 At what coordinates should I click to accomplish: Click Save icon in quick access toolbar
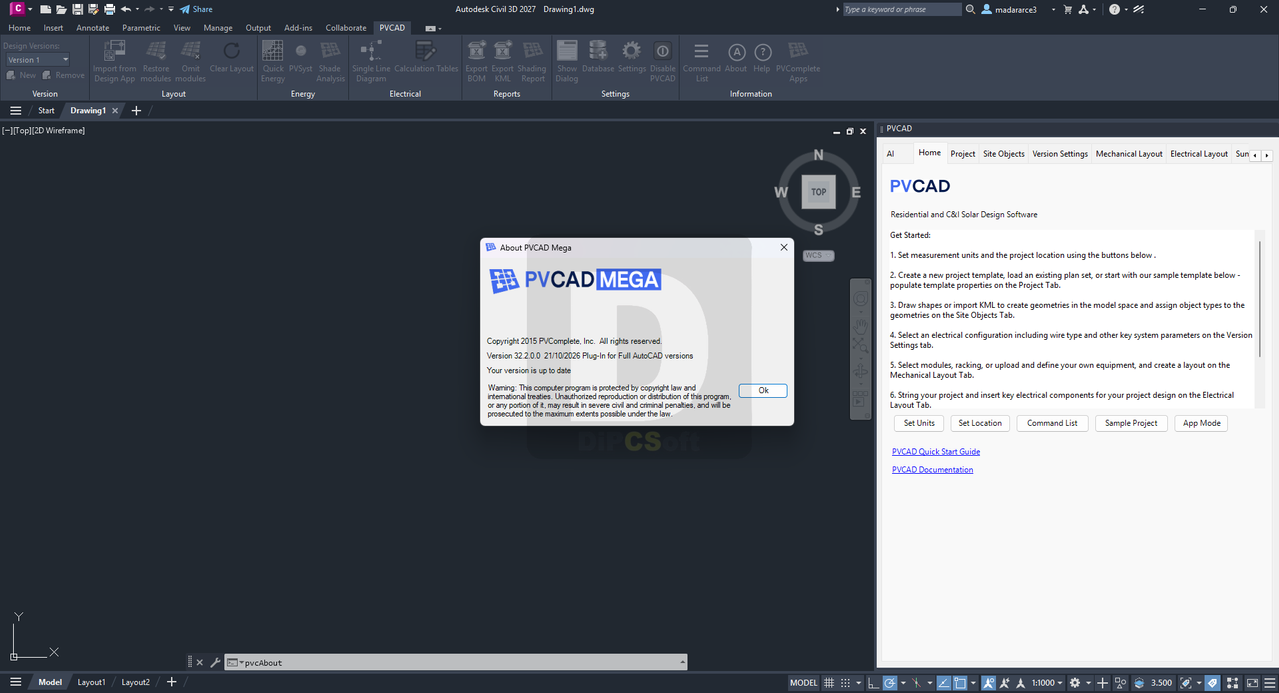pyautogui.click(x=77, y=9)
